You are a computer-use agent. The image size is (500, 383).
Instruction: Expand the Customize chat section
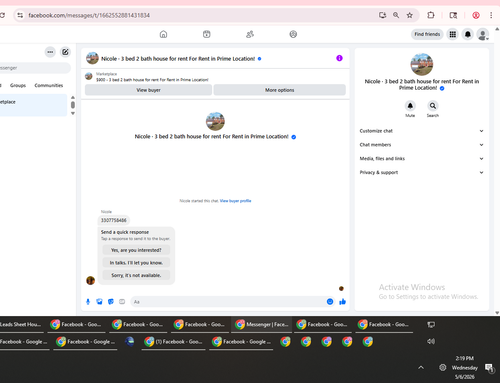(x=422, y=131)
